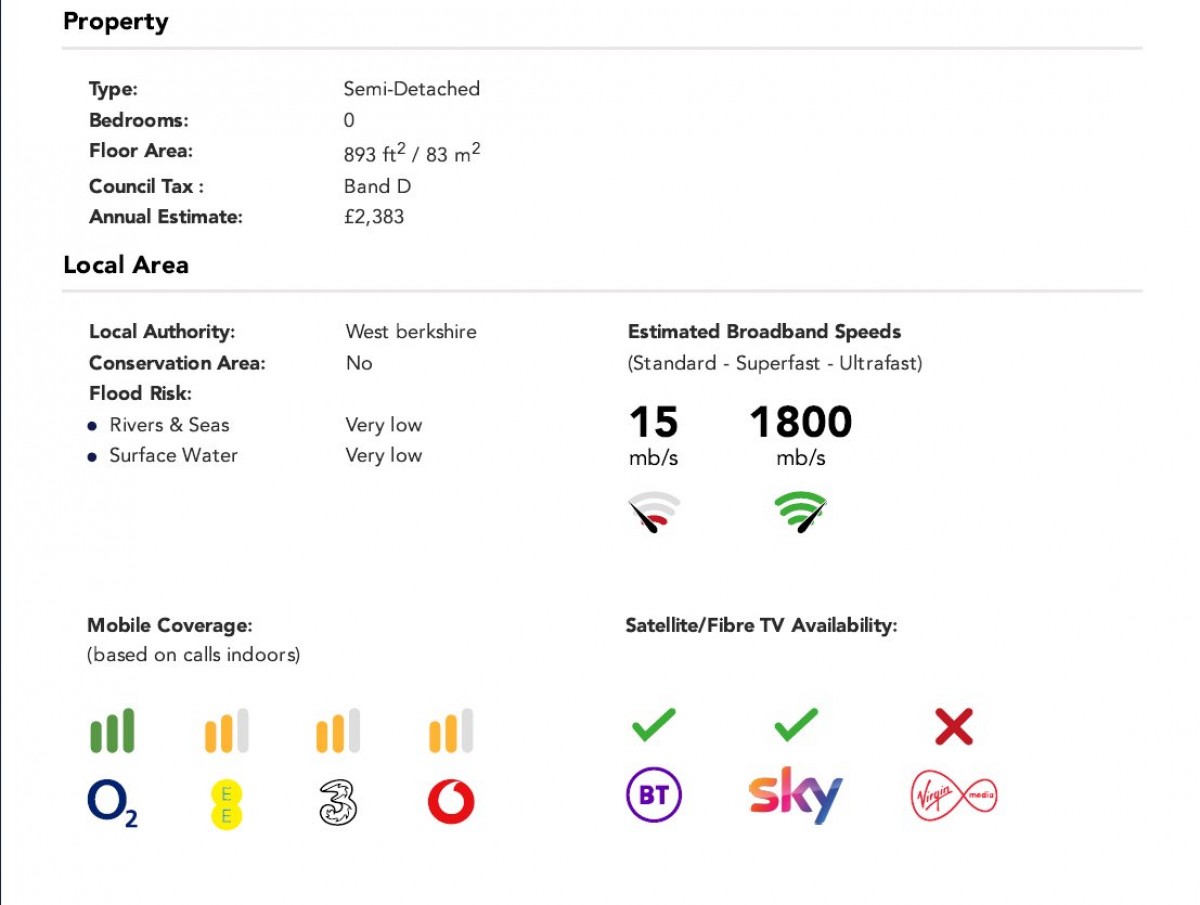This screenshot has width=1200, height=905.
Task: Click the West berkshire local authority text
Action: pos(411,331)
